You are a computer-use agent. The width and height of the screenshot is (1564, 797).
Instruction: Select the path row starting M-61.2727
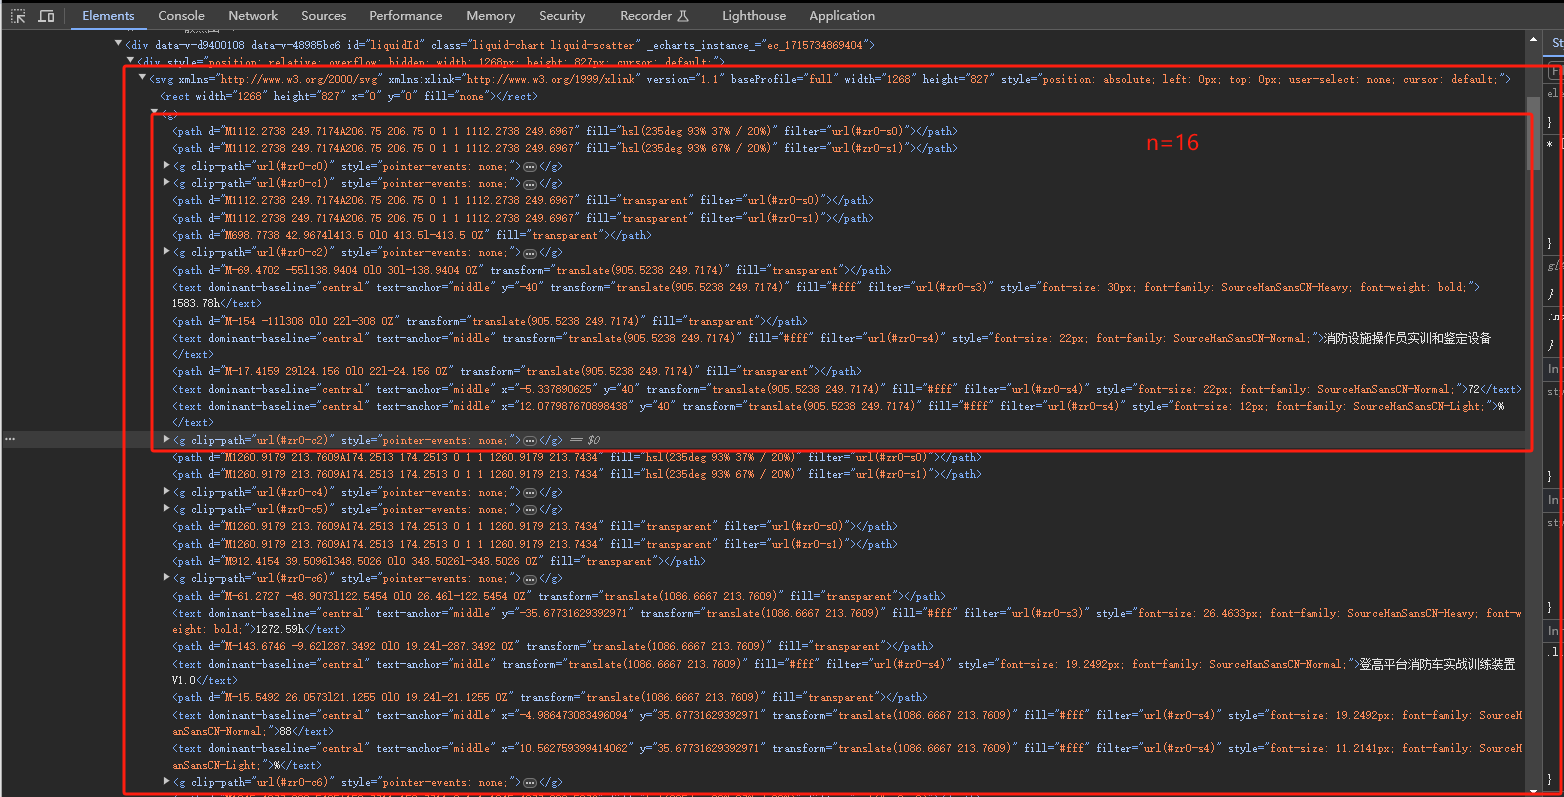pyautogui.click(x=558, y=596)
